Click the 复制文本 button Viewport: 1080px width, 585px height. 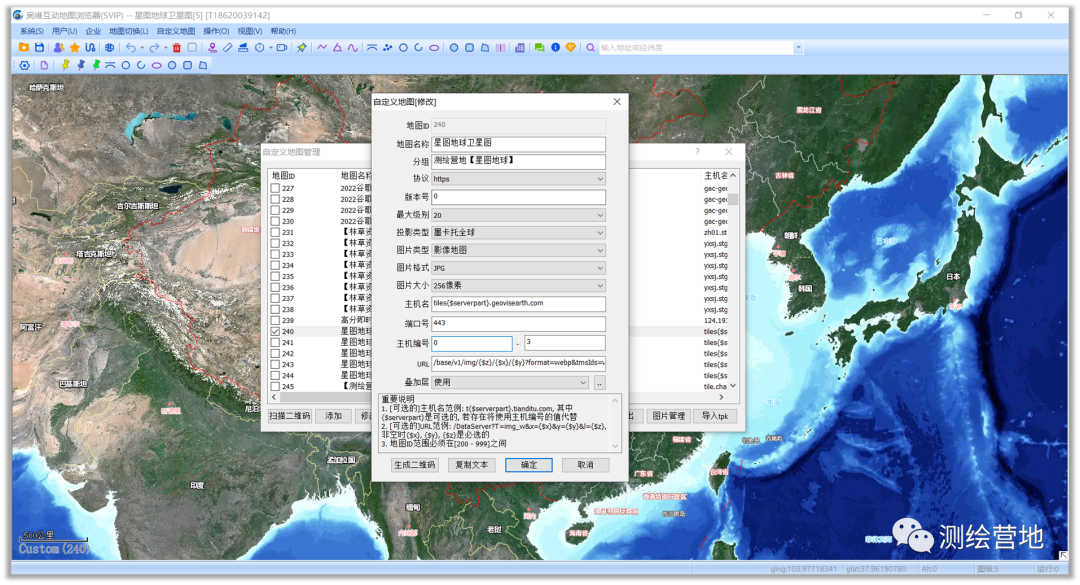point(472,465)
